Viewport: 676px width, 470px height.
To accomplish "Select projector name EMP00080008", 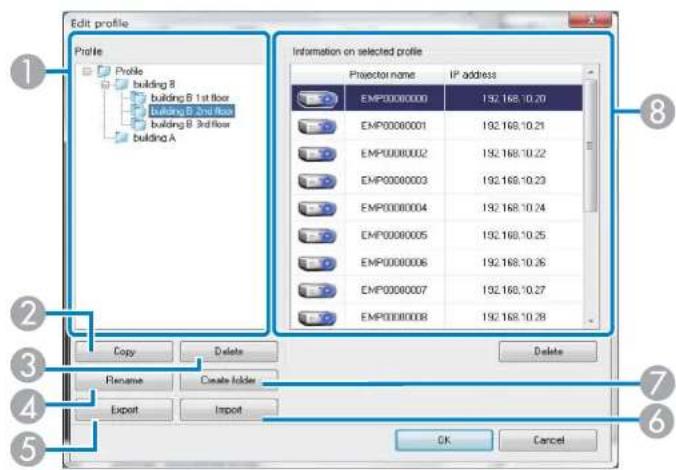I will coord(394,317).
